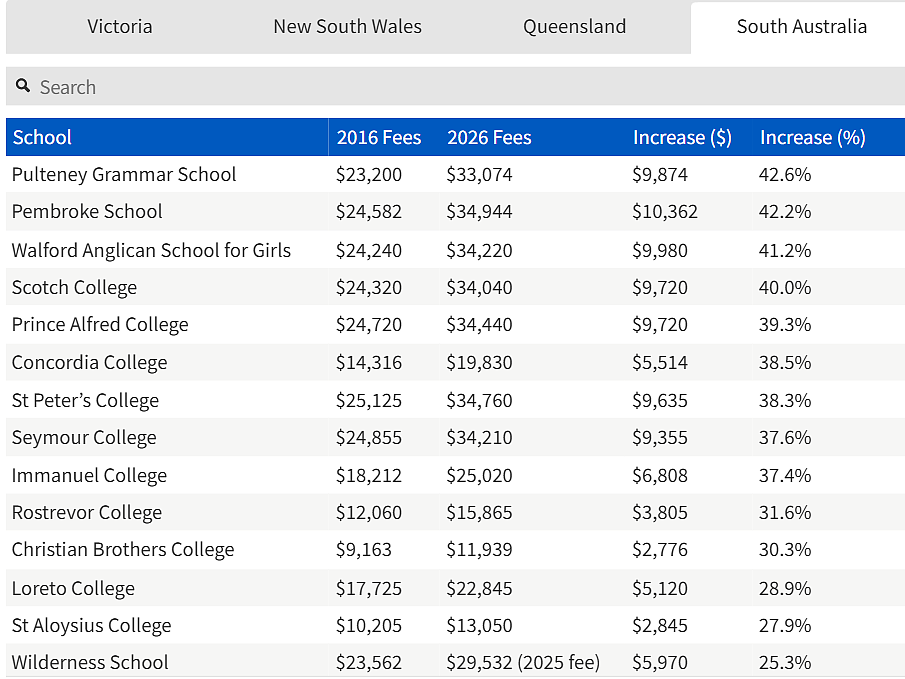905x679 pixels.
Task: Click Pulteney's 2026 fee $33,074
Action: pos(479,174)
